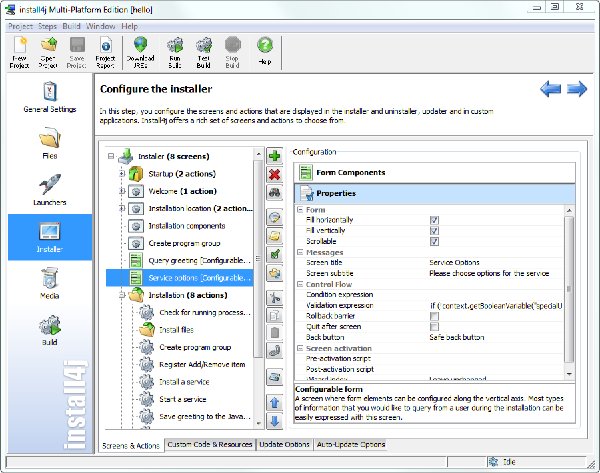The height and width of the screenshot is (473, 600).
Task: Click the move down blue arrow
Action: [x=274, y=421]
